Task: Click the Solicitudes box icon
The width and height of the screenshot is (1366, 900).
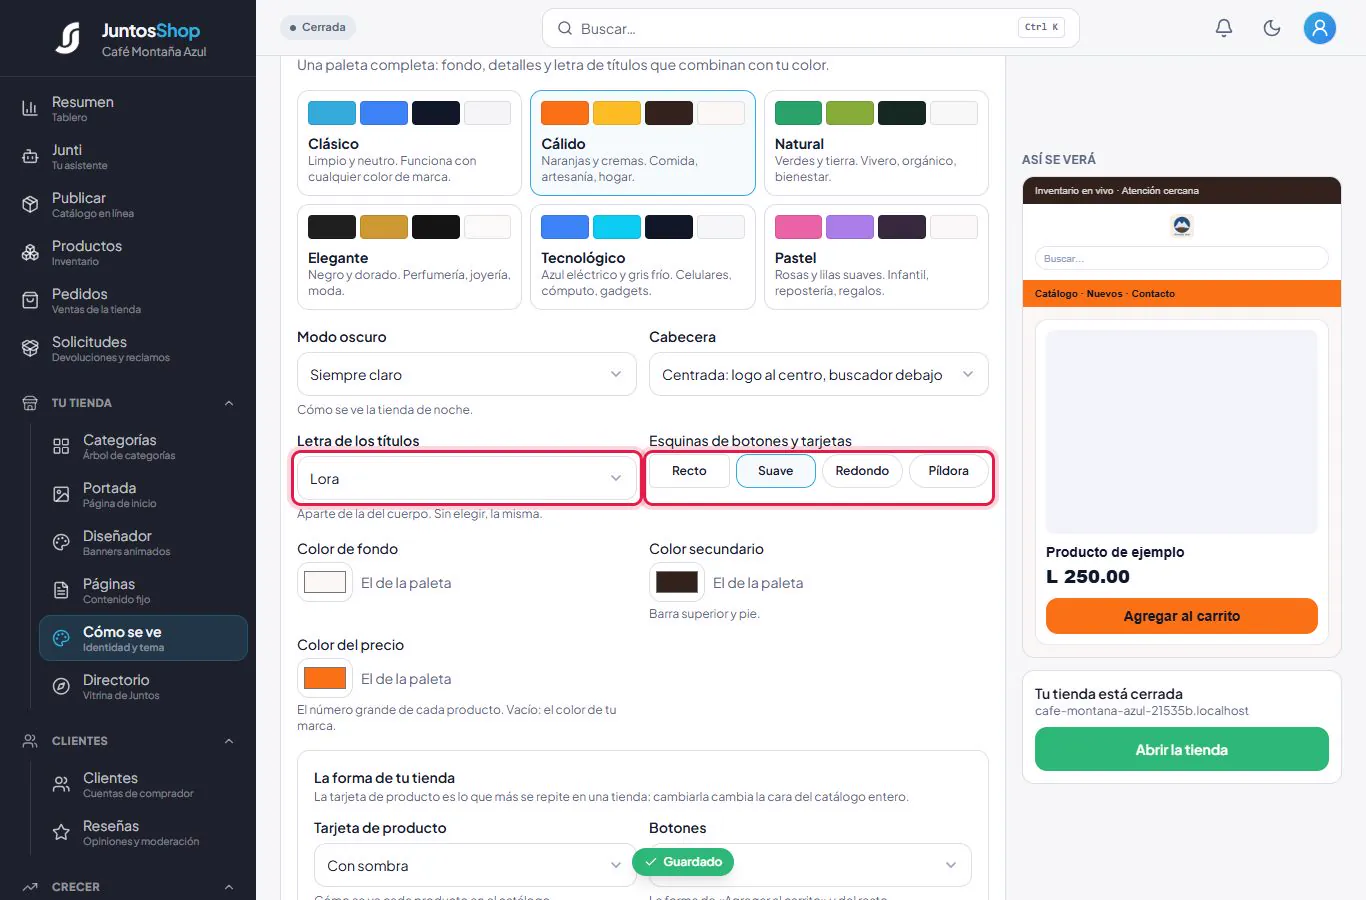Action: [30, 348]
